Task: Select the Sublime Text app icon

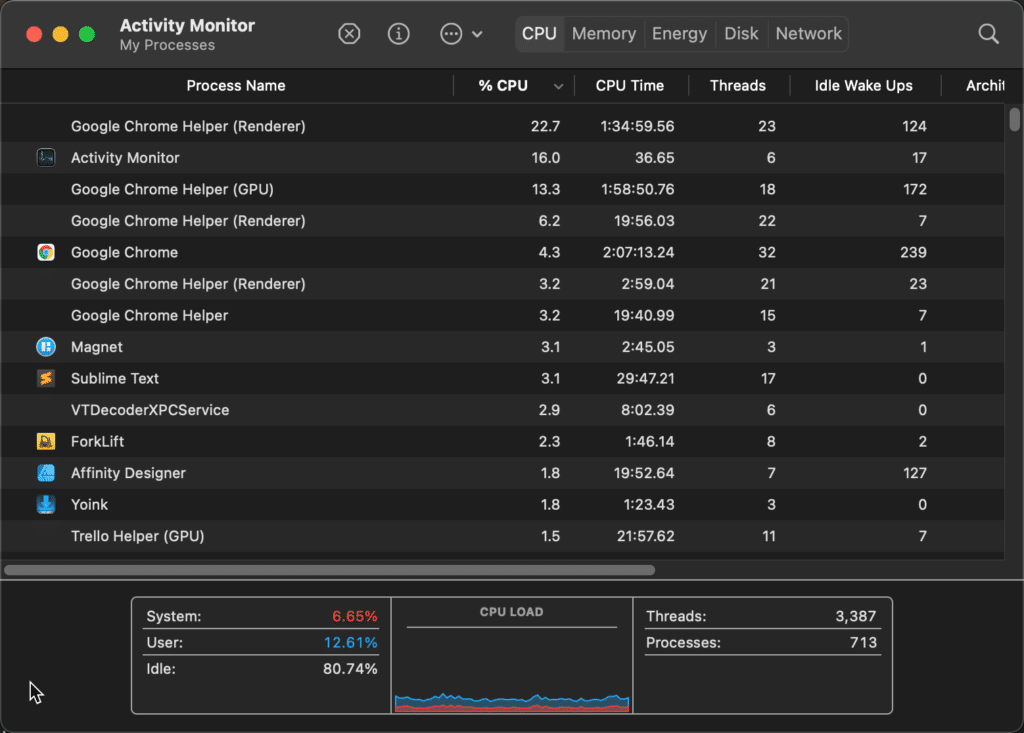Action: point(46,378)
